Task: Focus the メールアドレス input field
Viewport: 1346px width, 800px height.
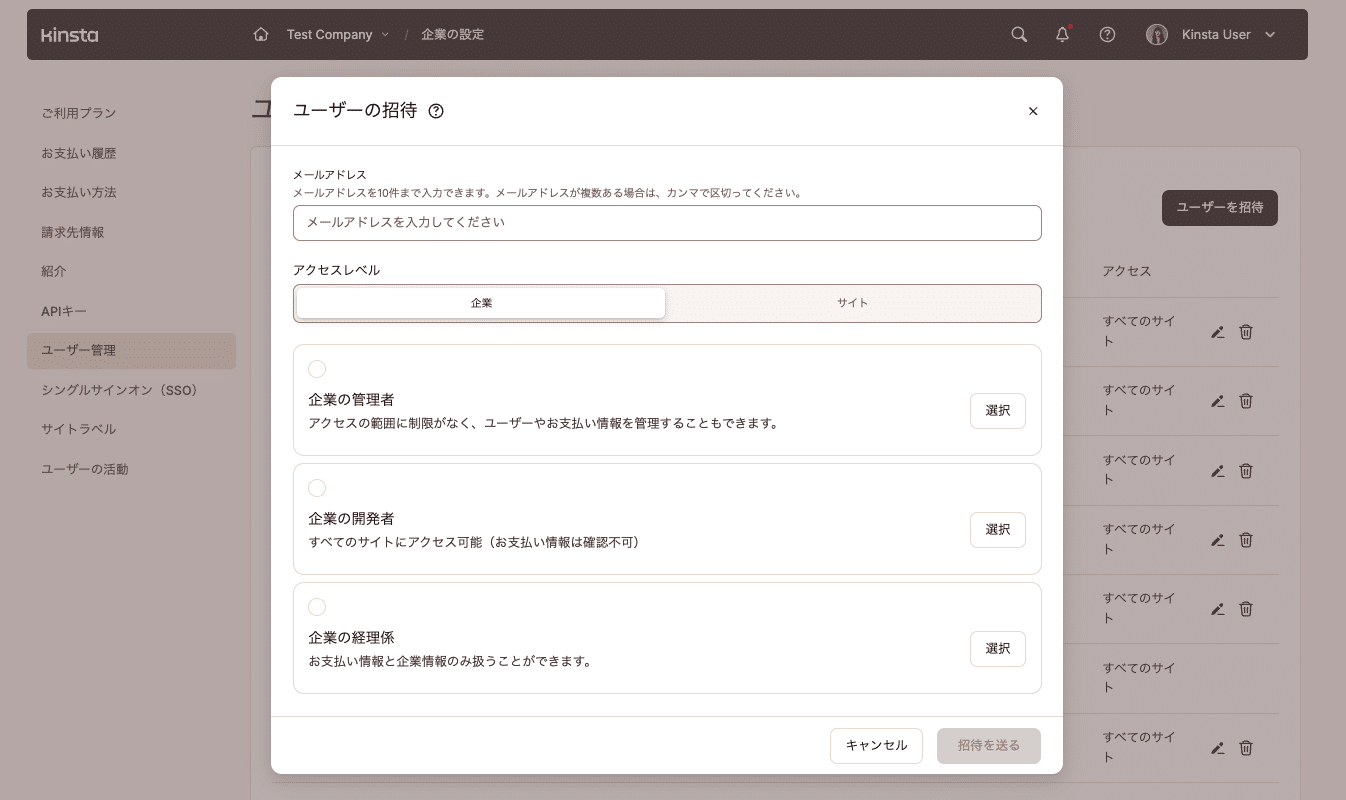Action: click(667, 223)
